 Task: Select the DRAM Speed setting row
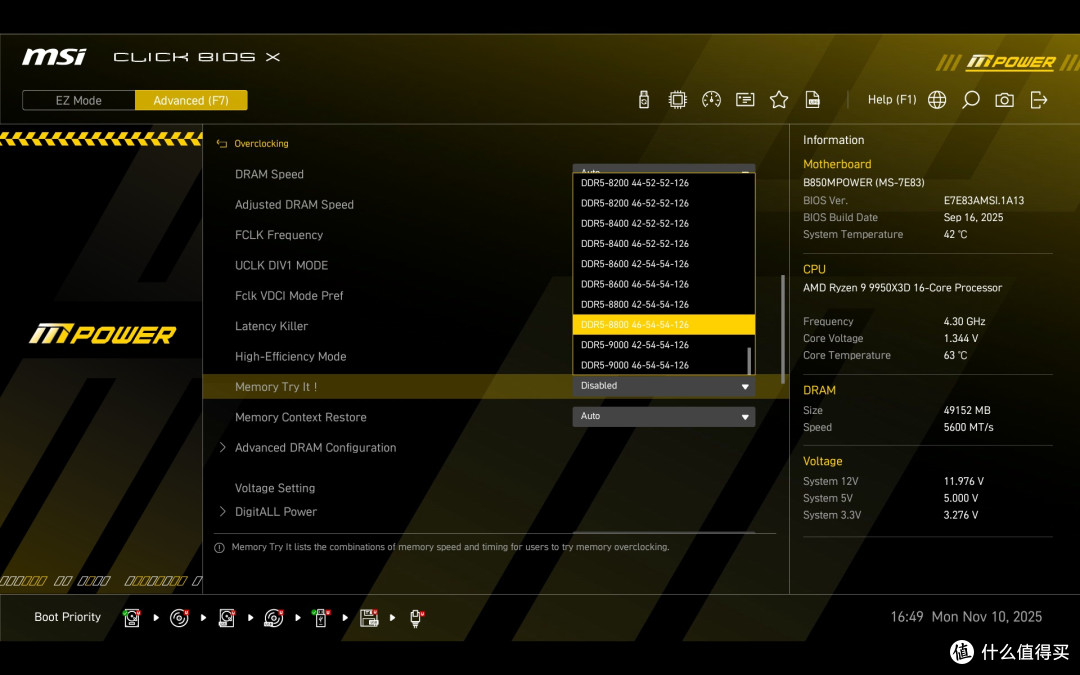coord(269,174)
